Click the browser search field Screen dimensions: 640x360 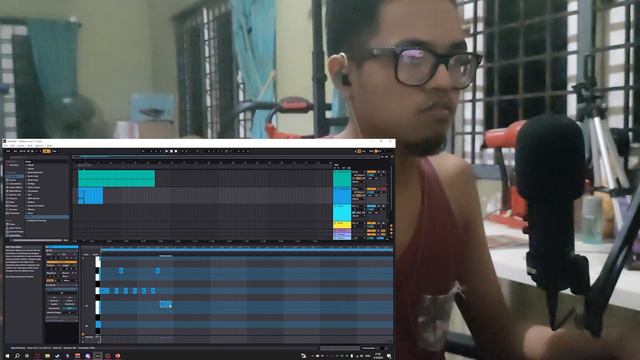tap(39, 157)
